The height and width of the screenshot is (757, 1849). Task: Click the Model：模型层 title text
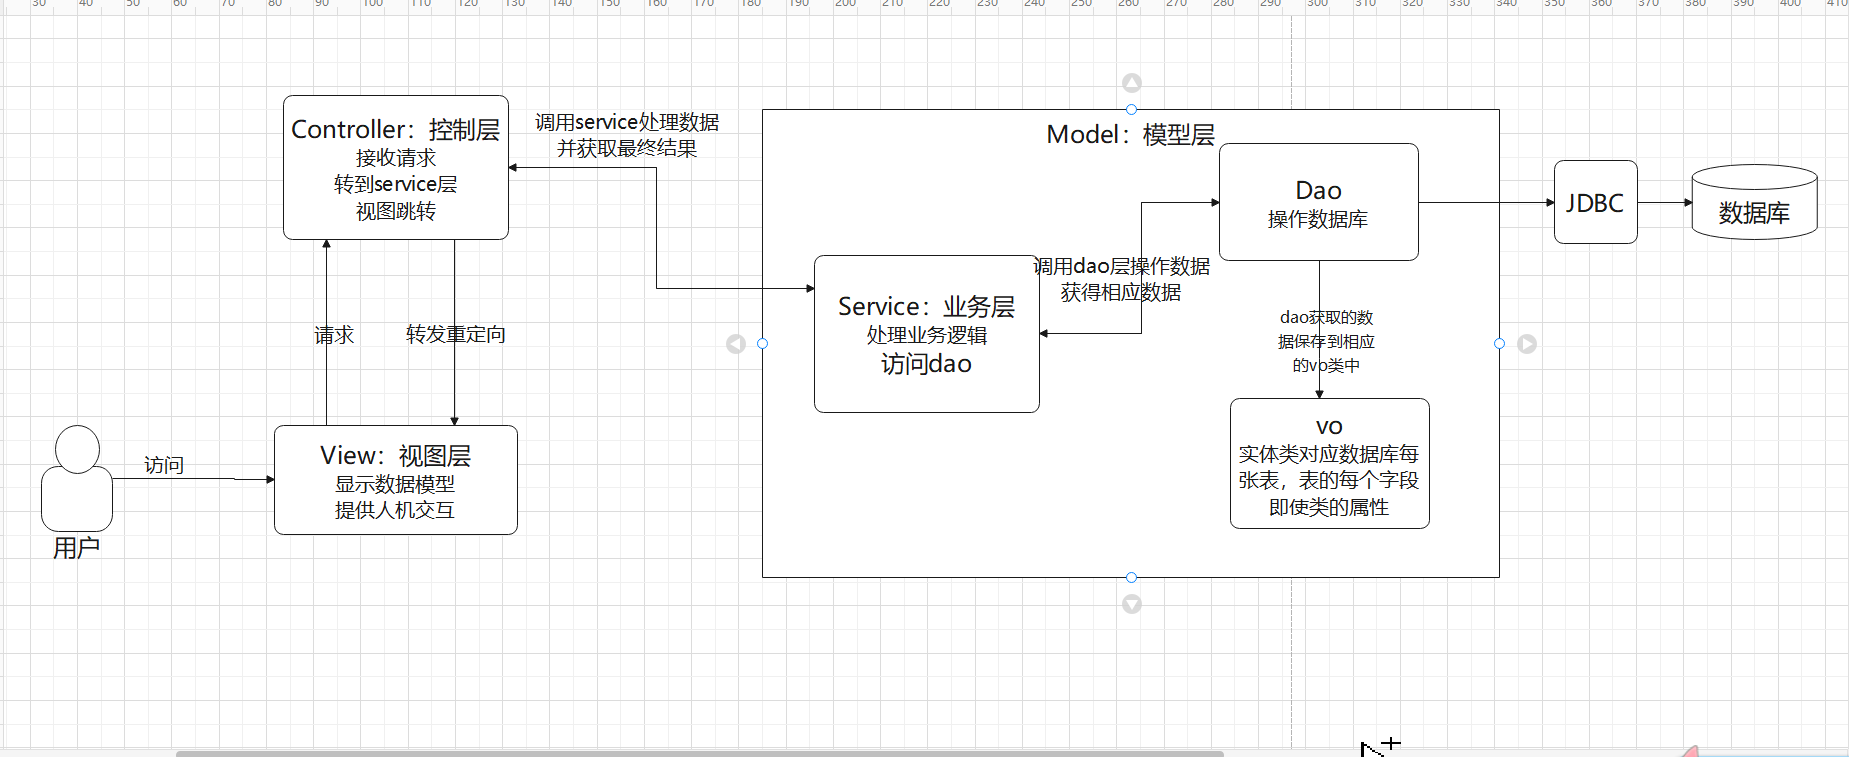[x=1131, y=134]
